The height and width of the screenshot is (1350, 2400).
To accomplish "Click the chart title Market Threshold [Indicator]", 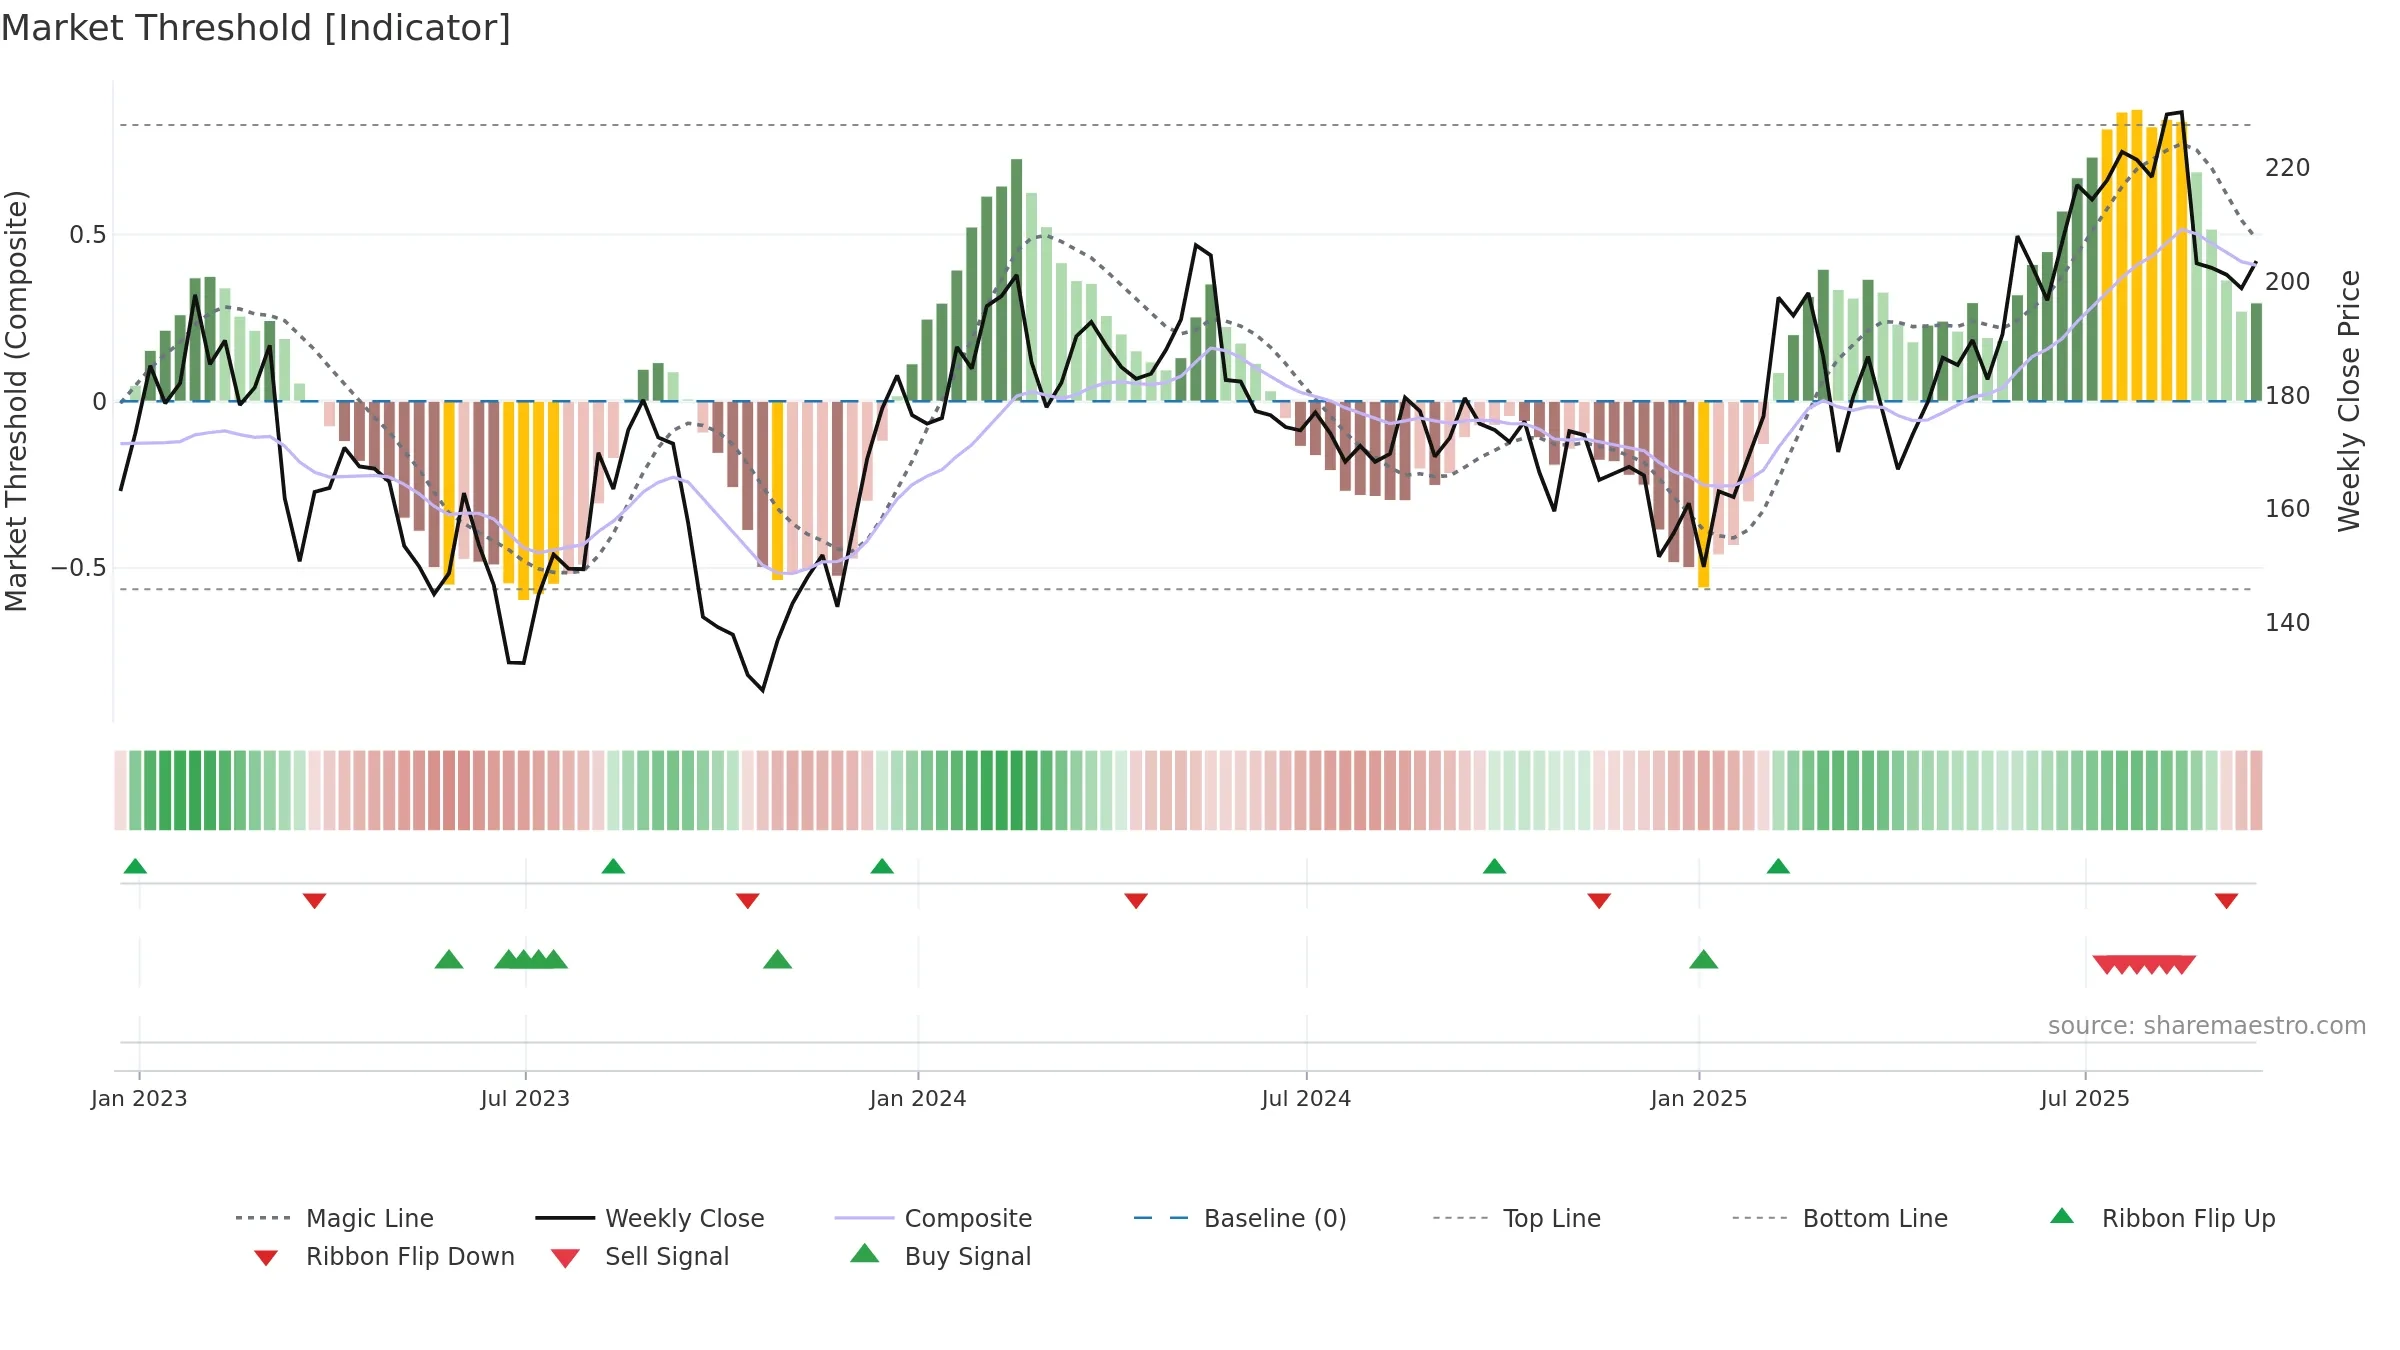I will coord(256,28).
